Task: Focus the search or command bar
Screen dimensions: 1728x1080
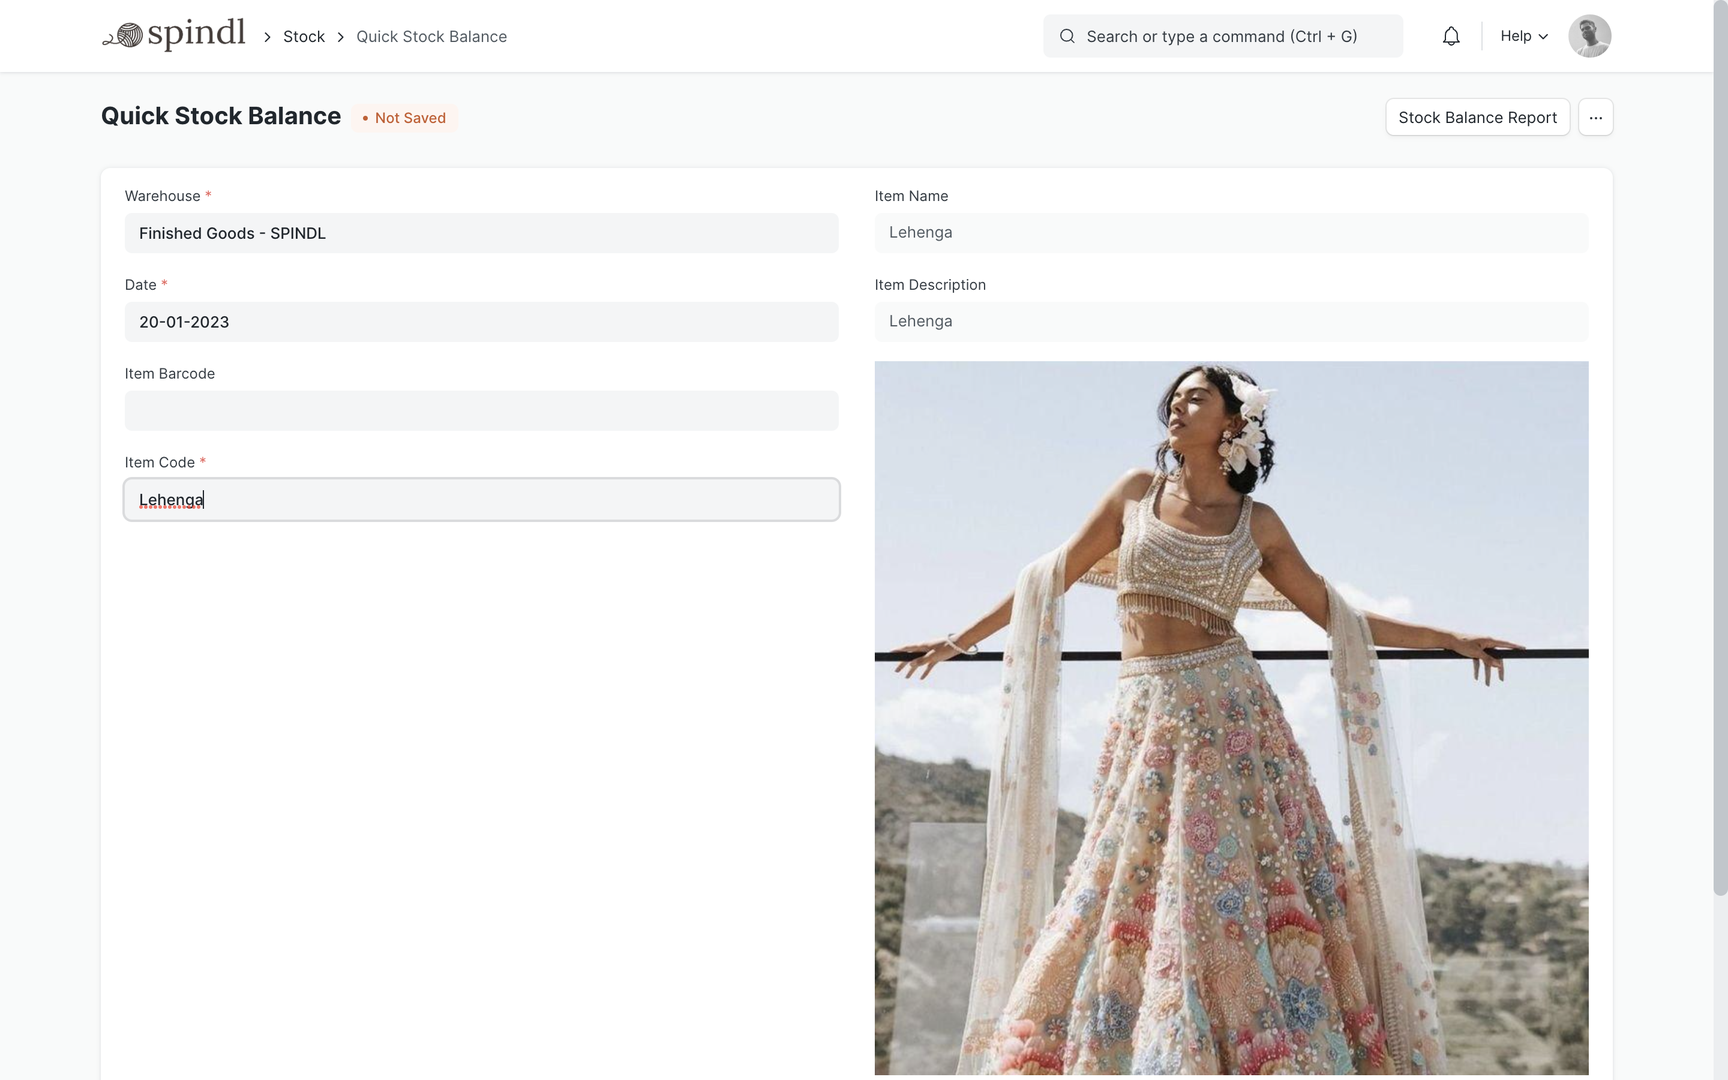Action: [1222, 36]
